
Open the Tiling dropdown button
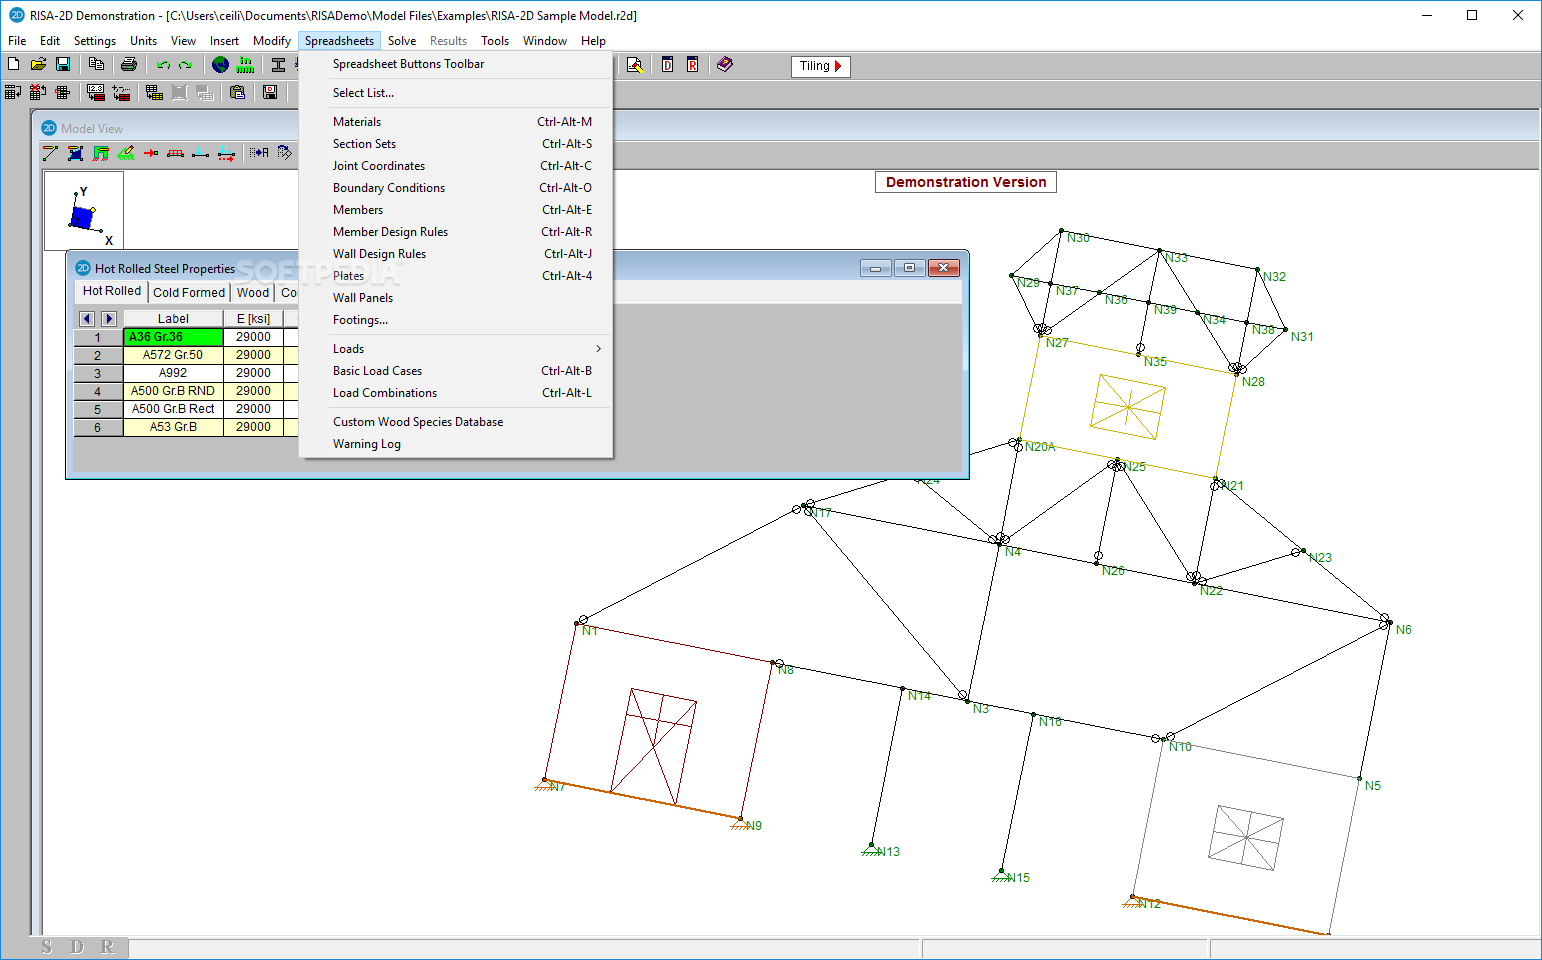coord(820,66)
